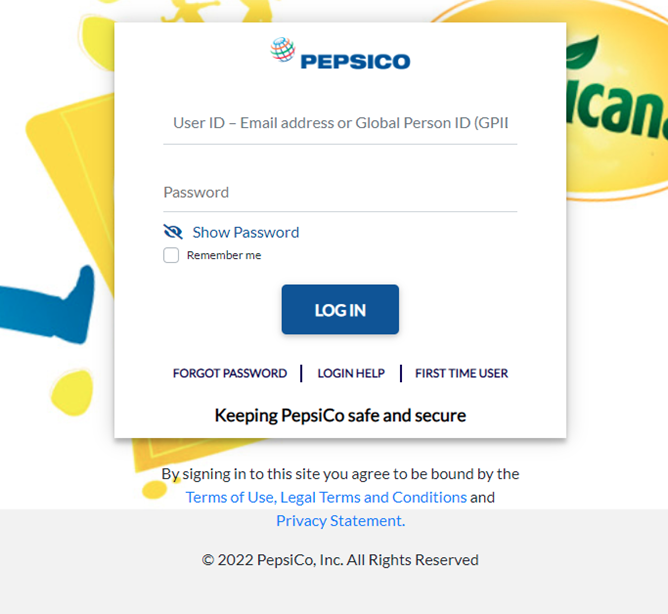Viewport: 668px width, 614px height.
Task: Click the Keeping PepsiCo safe and secure heading
Action: click(x=340, y=415)
